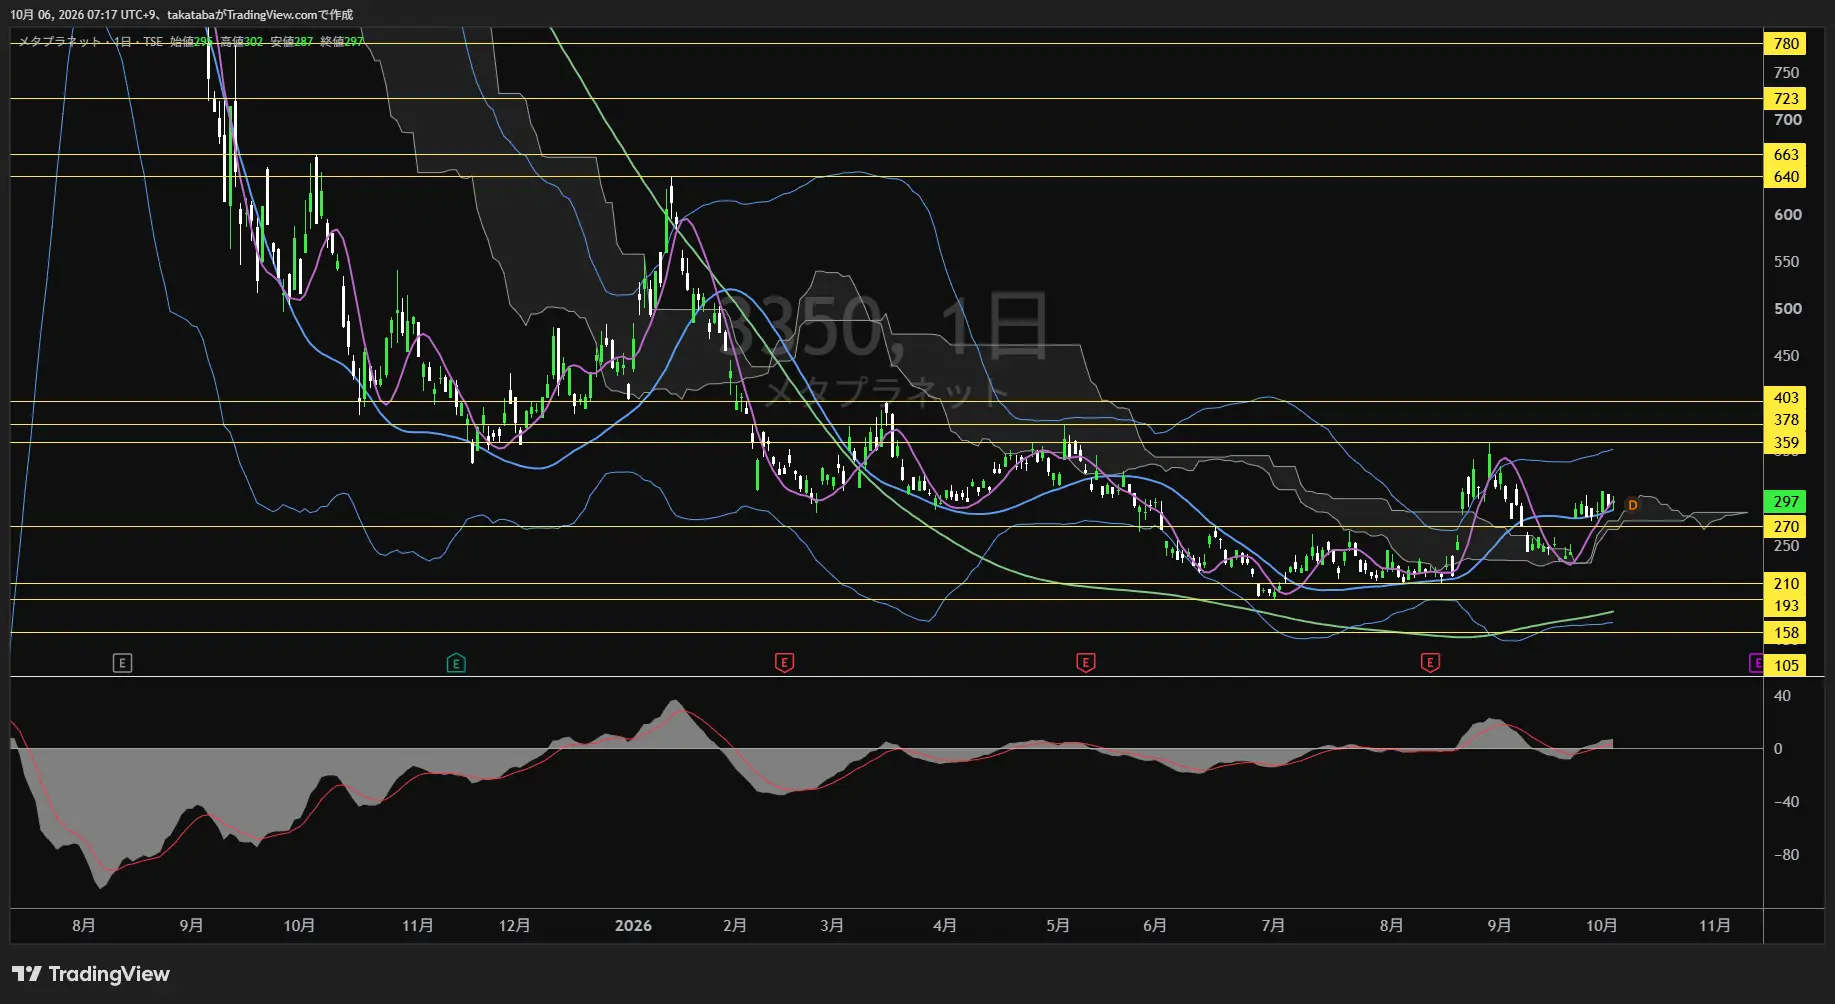
Task: Click the 2月 label on time axis
Action: click(735, 926)
